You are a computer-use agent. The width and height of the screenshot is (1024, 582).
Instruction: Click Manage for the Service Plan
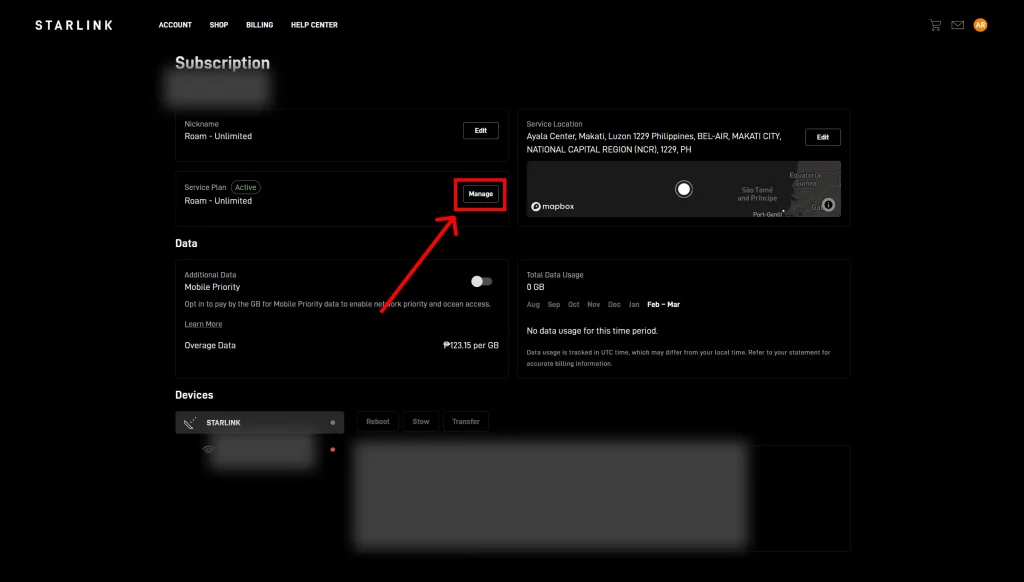pyautogui.click(x=481, y=194)
